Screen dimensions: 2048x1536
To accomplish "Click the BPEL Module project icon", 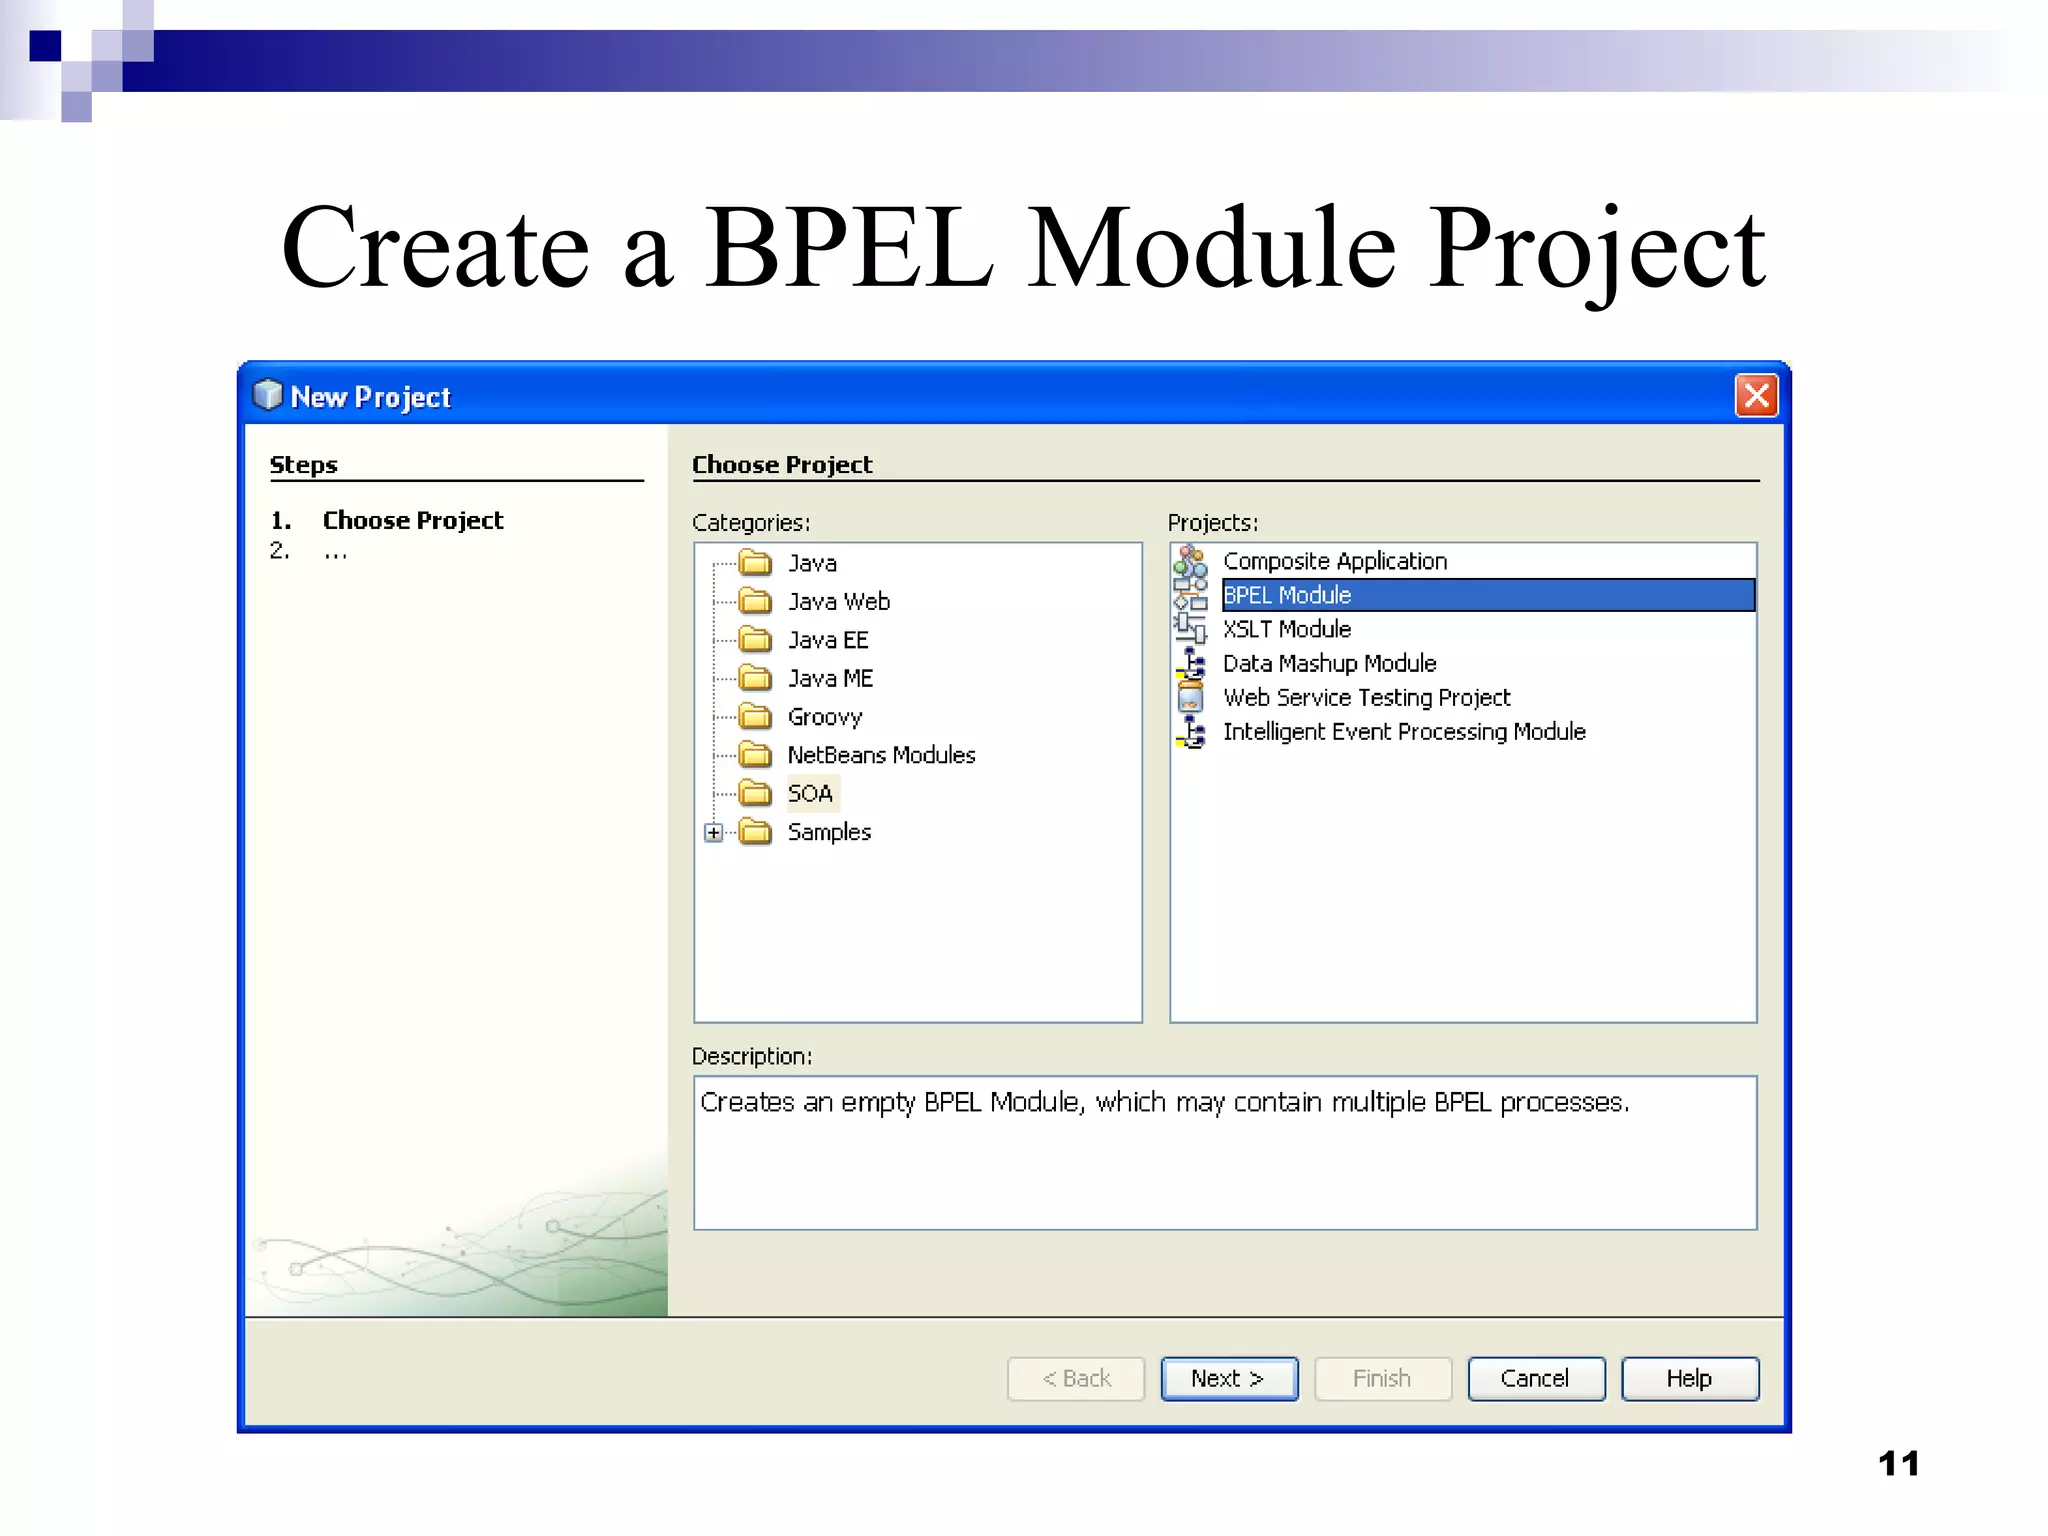I will coord(1190,595).
